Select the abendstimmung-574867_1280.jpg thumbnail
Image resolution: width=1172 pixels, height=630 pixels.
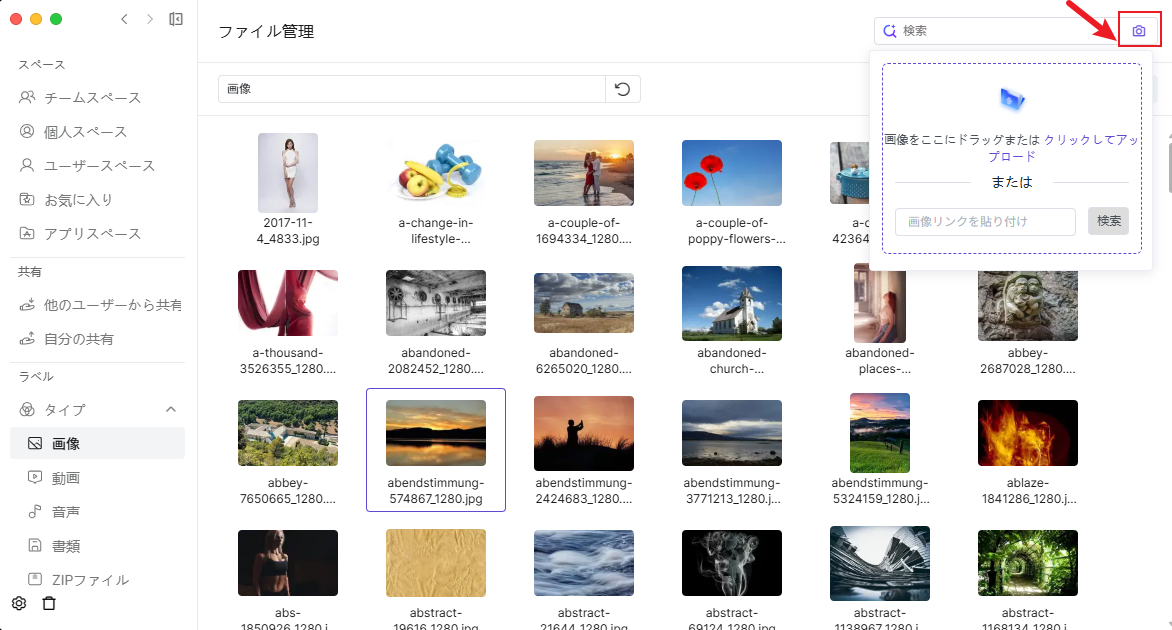pyautogui.click(x=436, y=435)
